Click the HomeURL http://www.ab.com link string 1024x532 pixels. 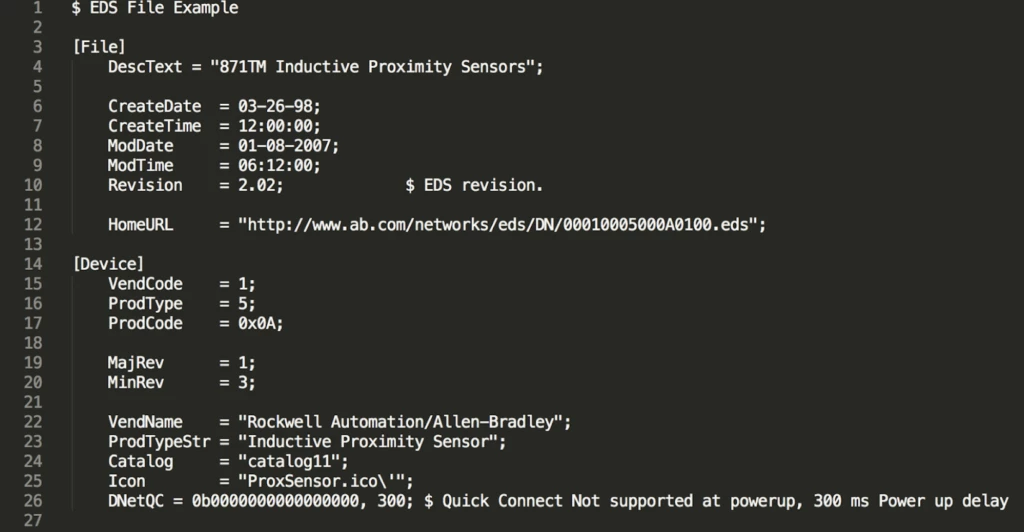coord(502,225)
